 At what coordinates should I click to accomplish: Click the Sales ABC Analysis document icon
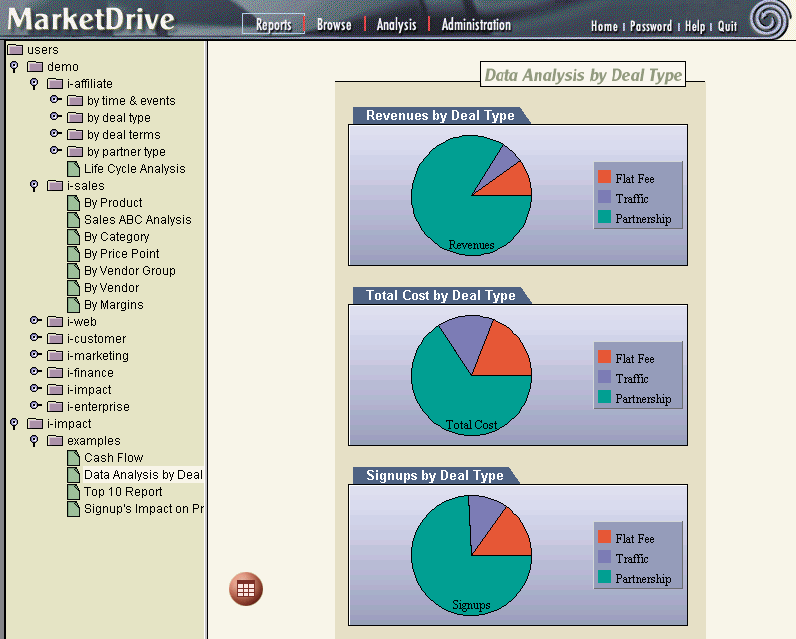click(74, 220)
